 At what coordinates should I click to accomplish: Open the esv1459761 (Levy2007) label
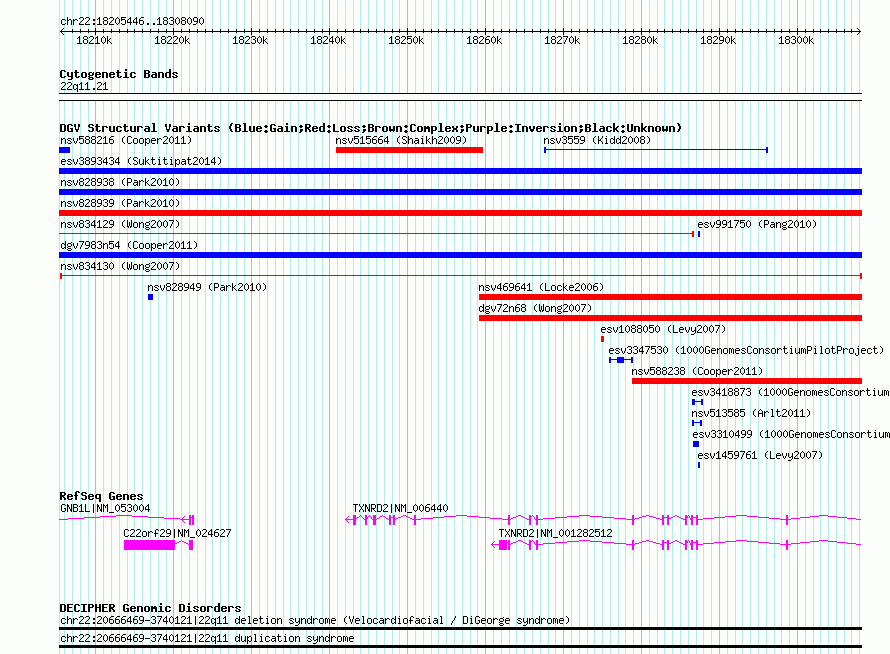[x=760, y=455]
